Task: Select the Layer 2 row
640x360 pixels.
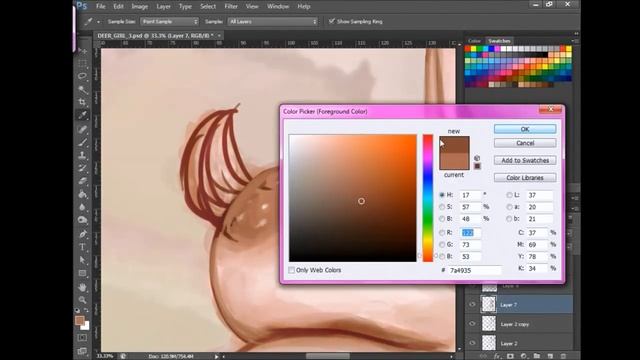Action: click(x=519, y=343)
